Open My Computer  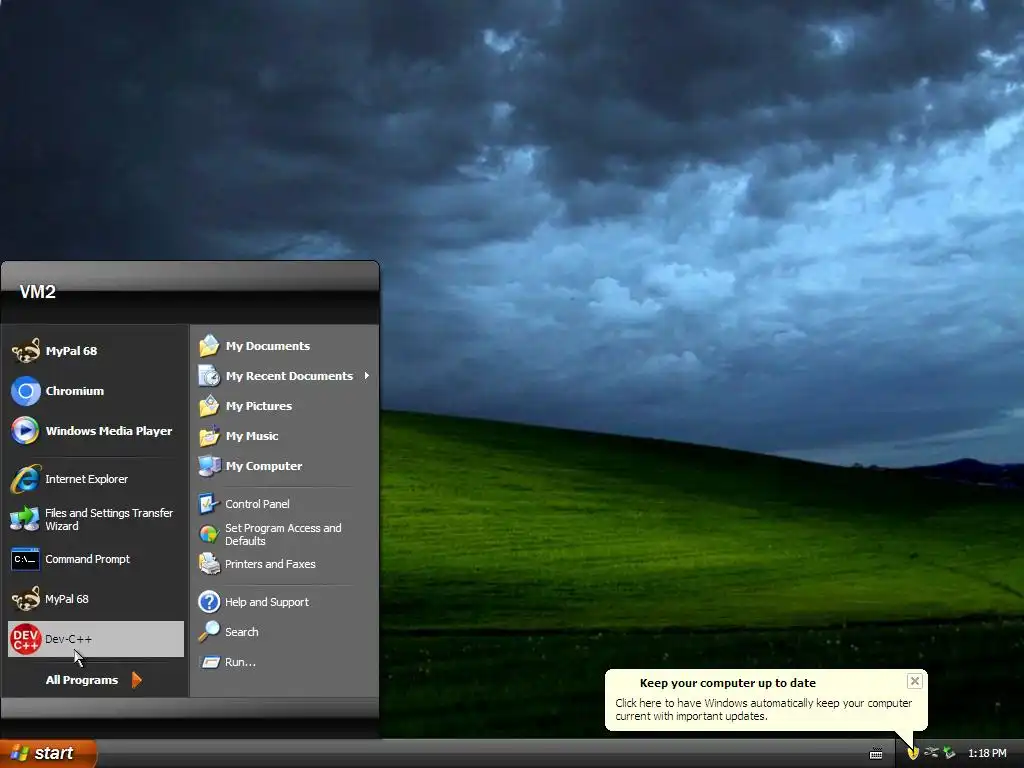(x=284, y=466)
